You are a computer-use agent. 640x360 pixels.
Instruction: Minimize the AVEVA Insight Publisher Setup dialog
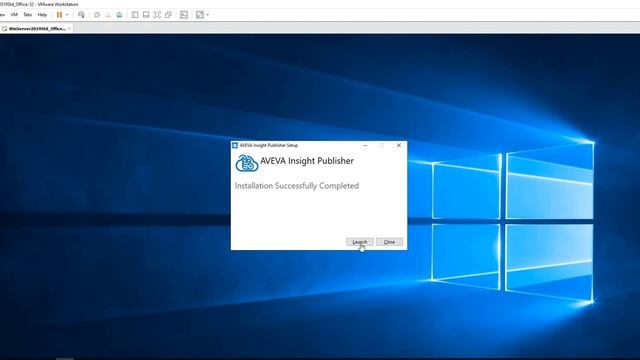[365, 145]
